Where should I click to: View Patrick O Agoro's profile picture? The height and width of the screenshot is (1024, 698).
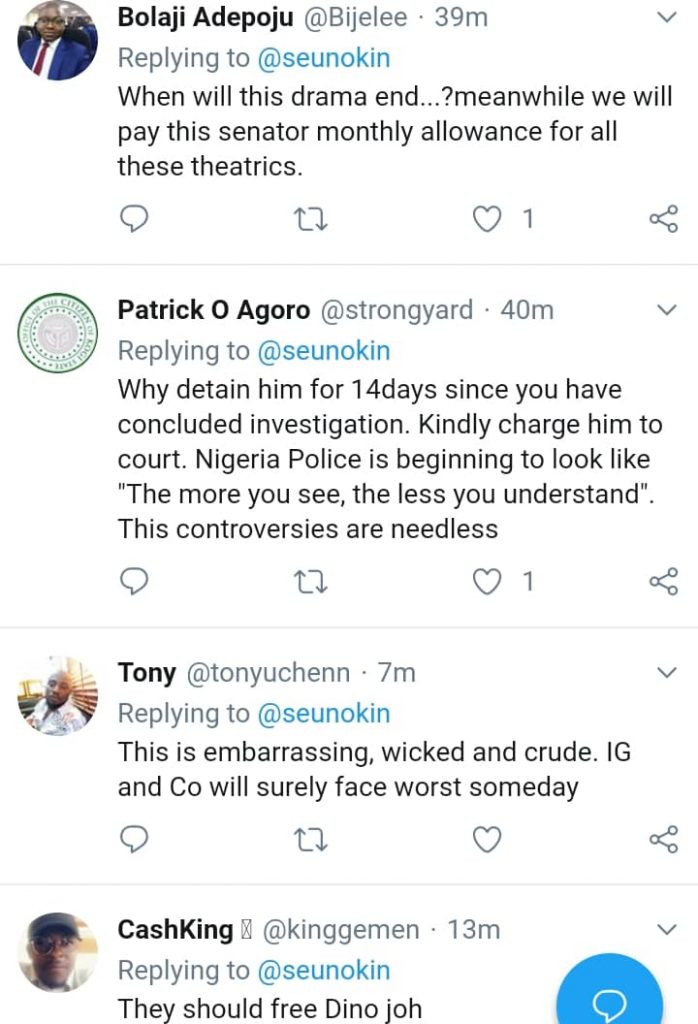58,334
